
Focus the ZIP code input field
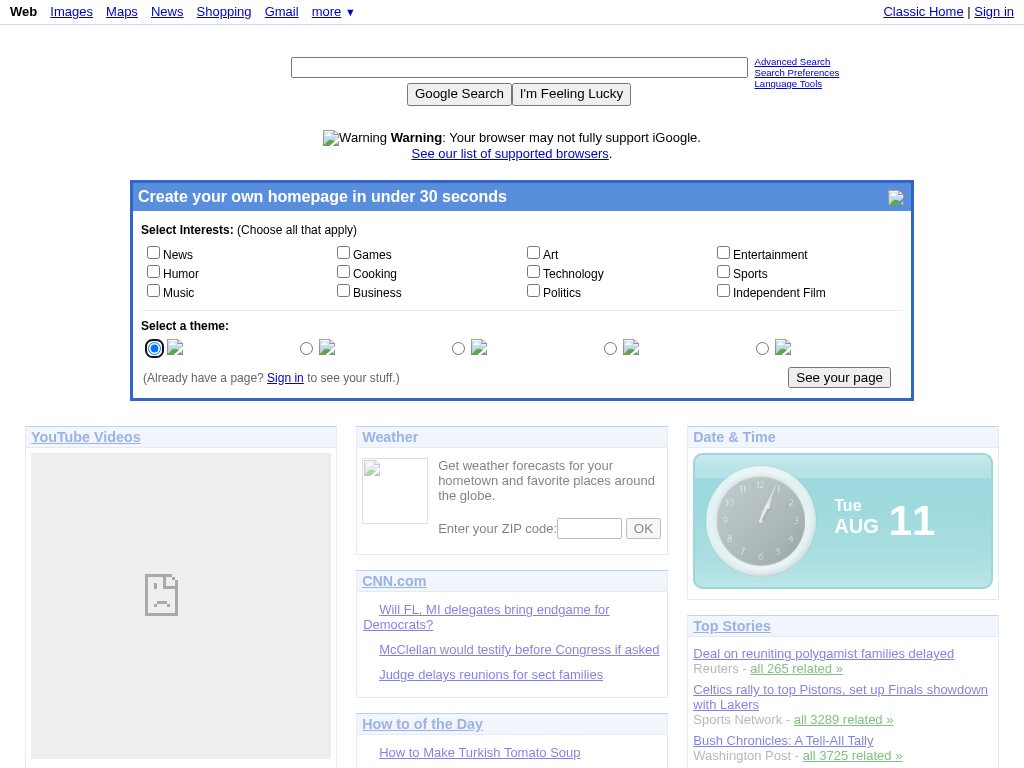[x=589, y=528]
